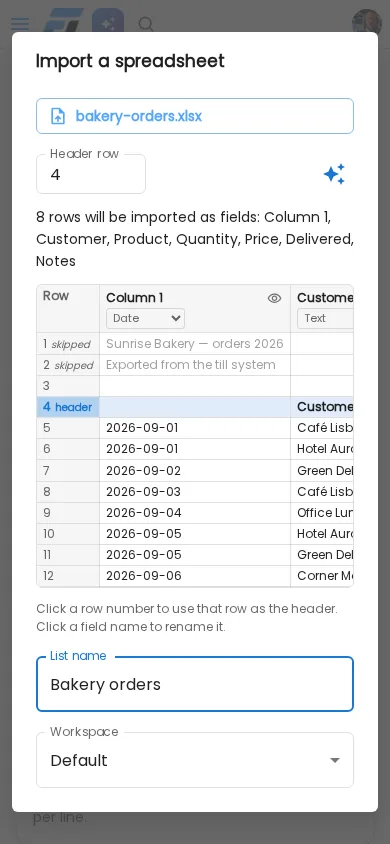Click the upload file icon beside bakery-orders.xlsx

tap(58, 116)
